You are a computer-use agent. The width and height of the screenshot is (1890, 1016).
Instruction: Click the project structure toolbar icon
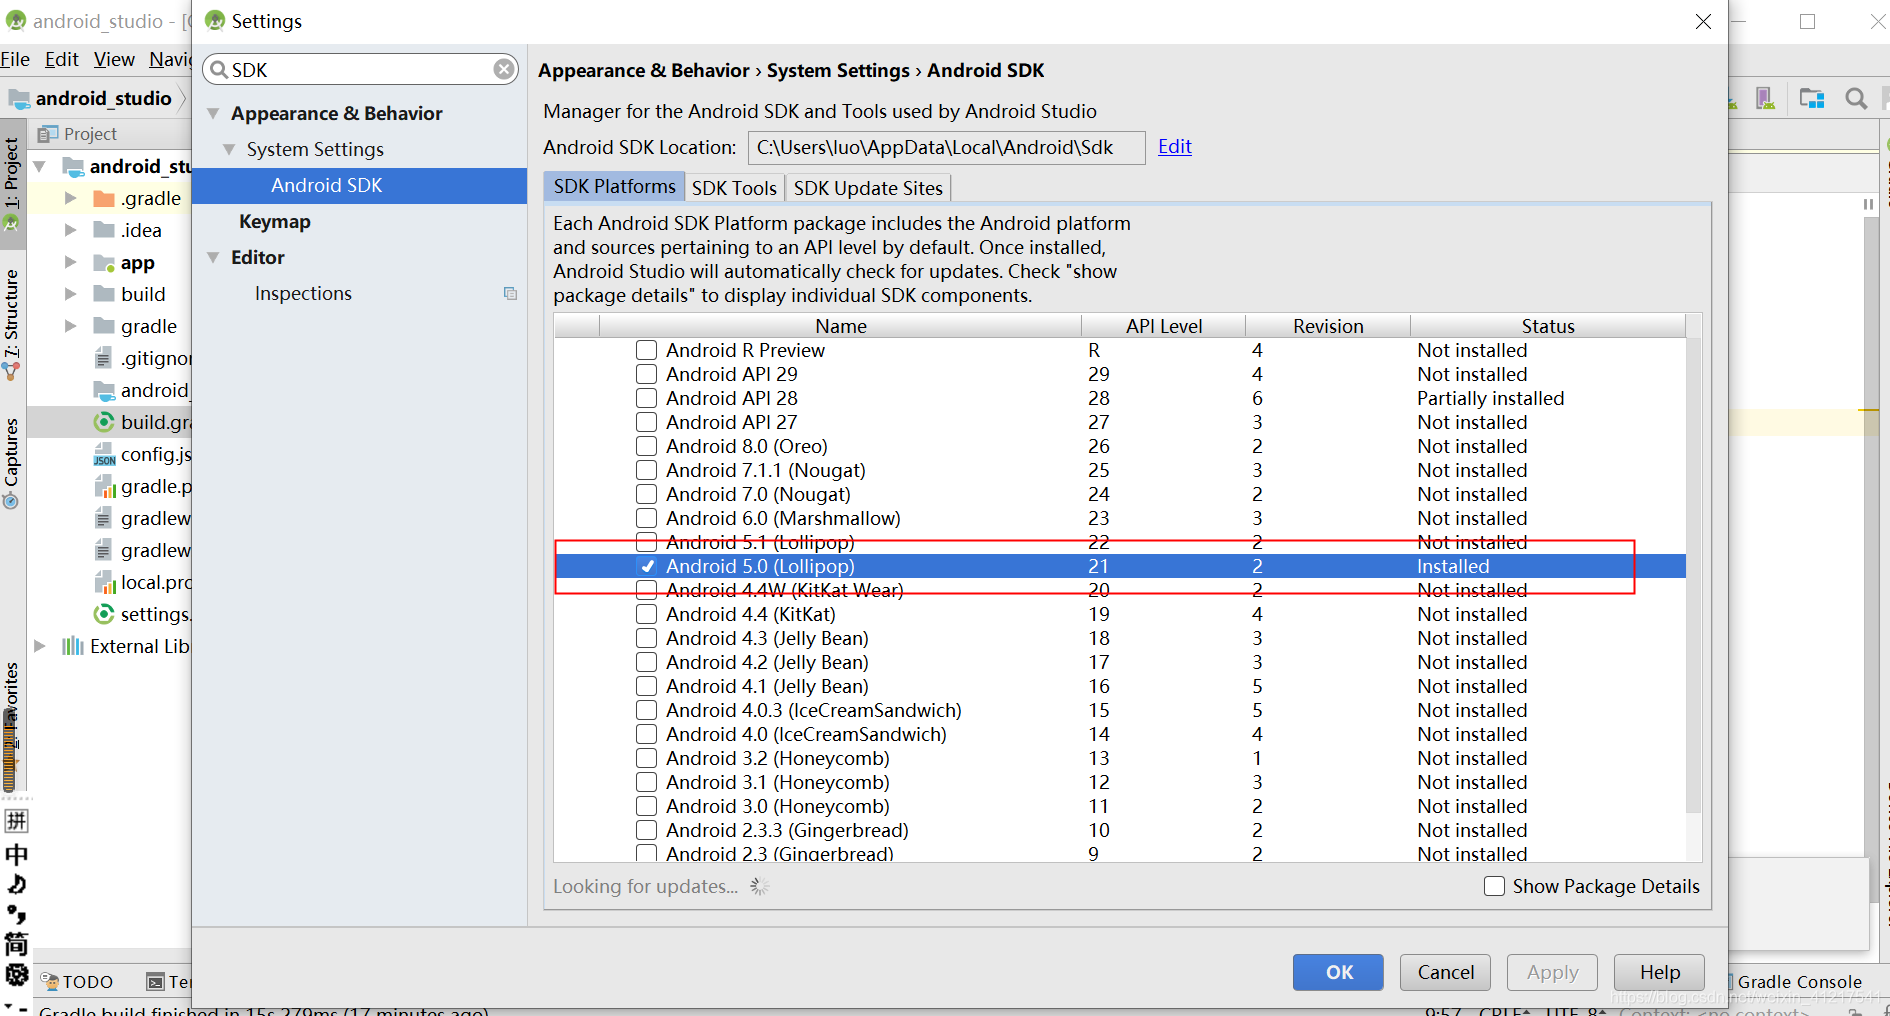coord(1812,98)
